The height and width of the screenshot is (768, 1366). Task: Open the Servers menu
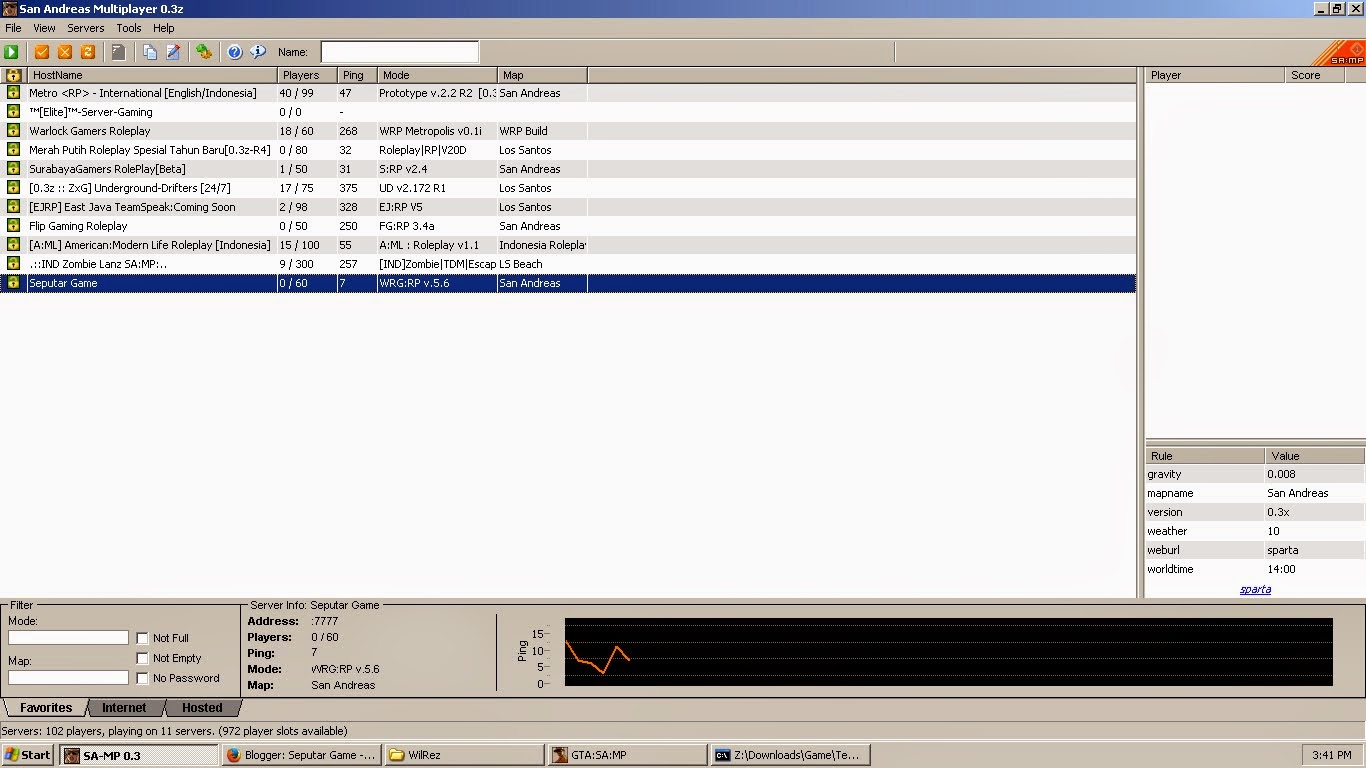[x=86, y=28]
